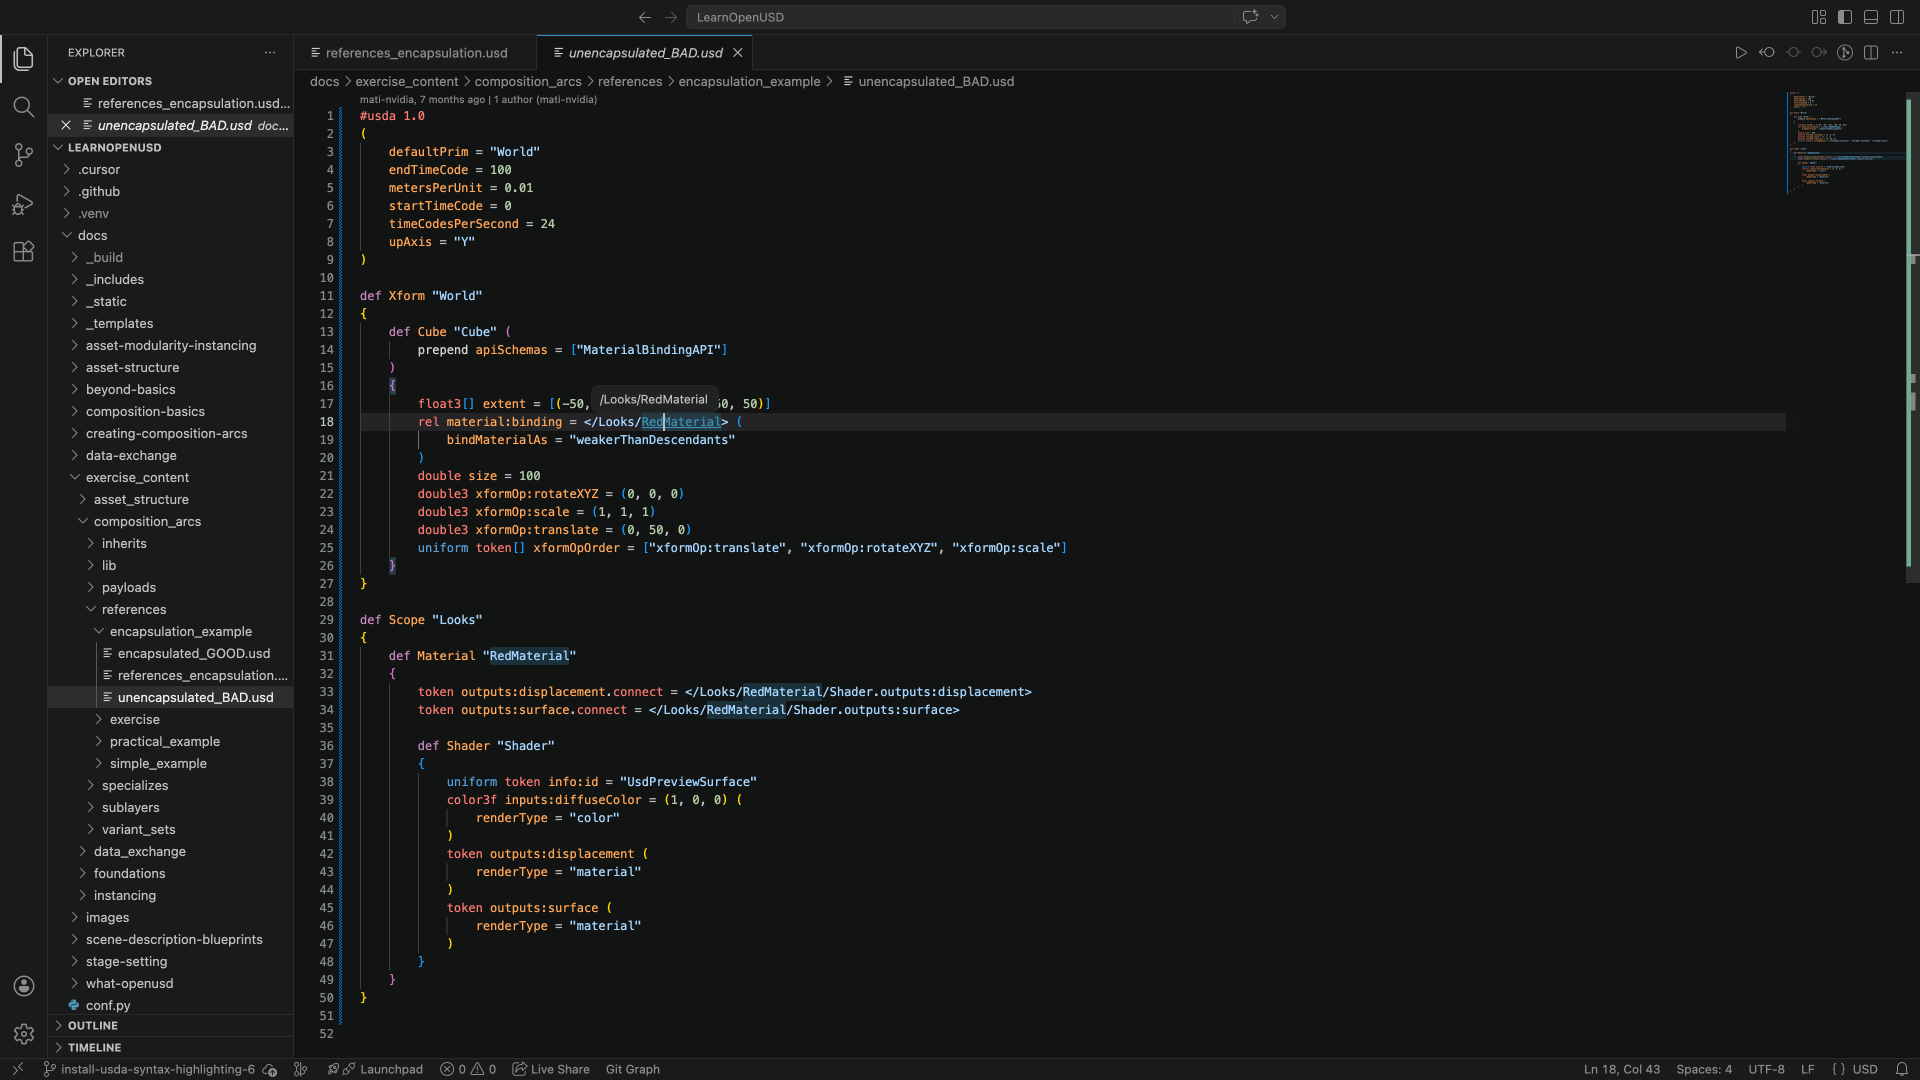Click breadcrumb item exercise_content

pyautogui.click(x=407, y=82)
